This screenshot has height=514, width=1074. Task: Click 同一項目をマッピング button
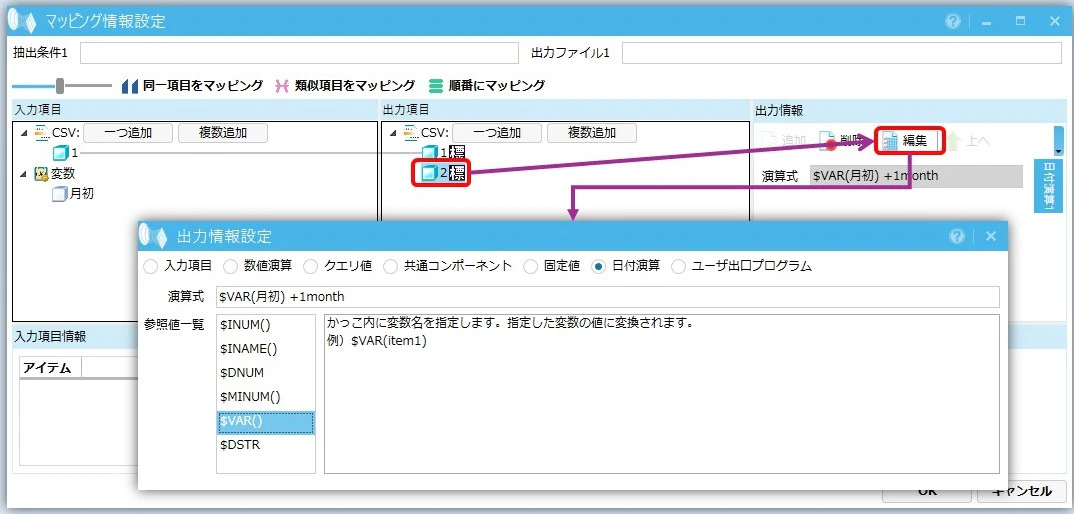pyautogui.click(x=192, y=86)
